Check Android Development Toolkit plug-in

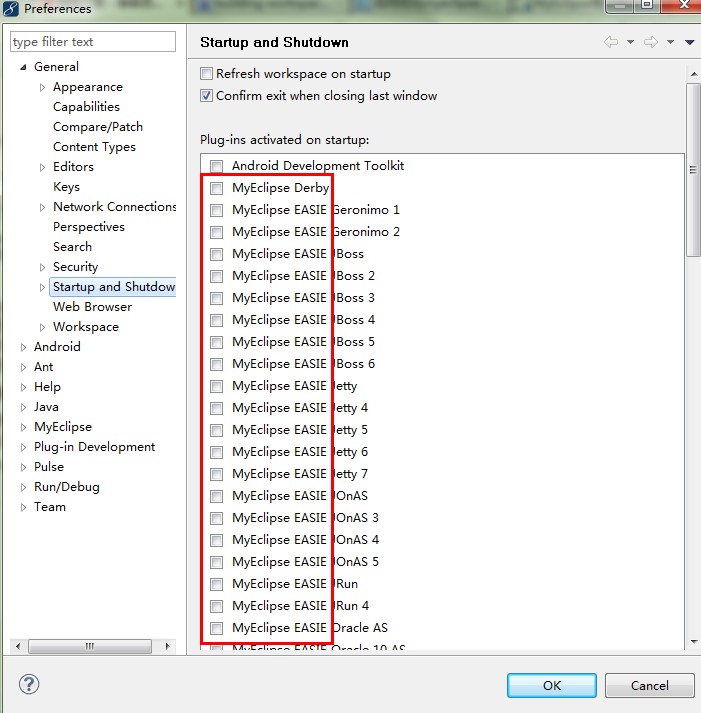216,166
